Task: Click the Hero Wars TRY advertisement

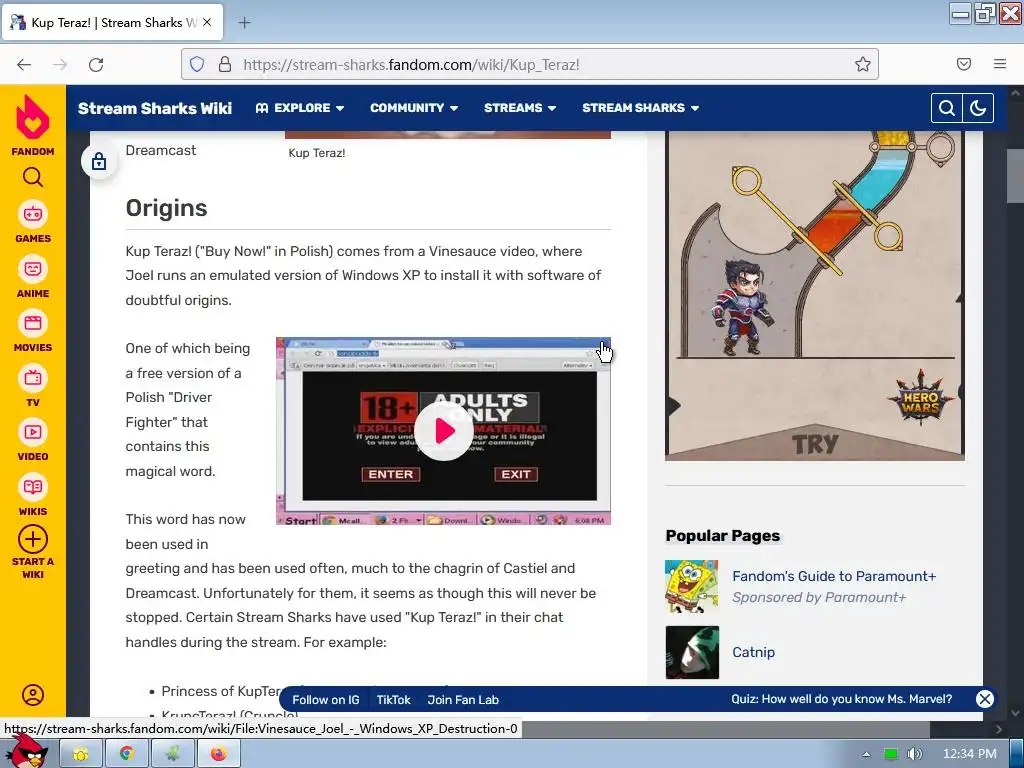Action: [814, 295]
